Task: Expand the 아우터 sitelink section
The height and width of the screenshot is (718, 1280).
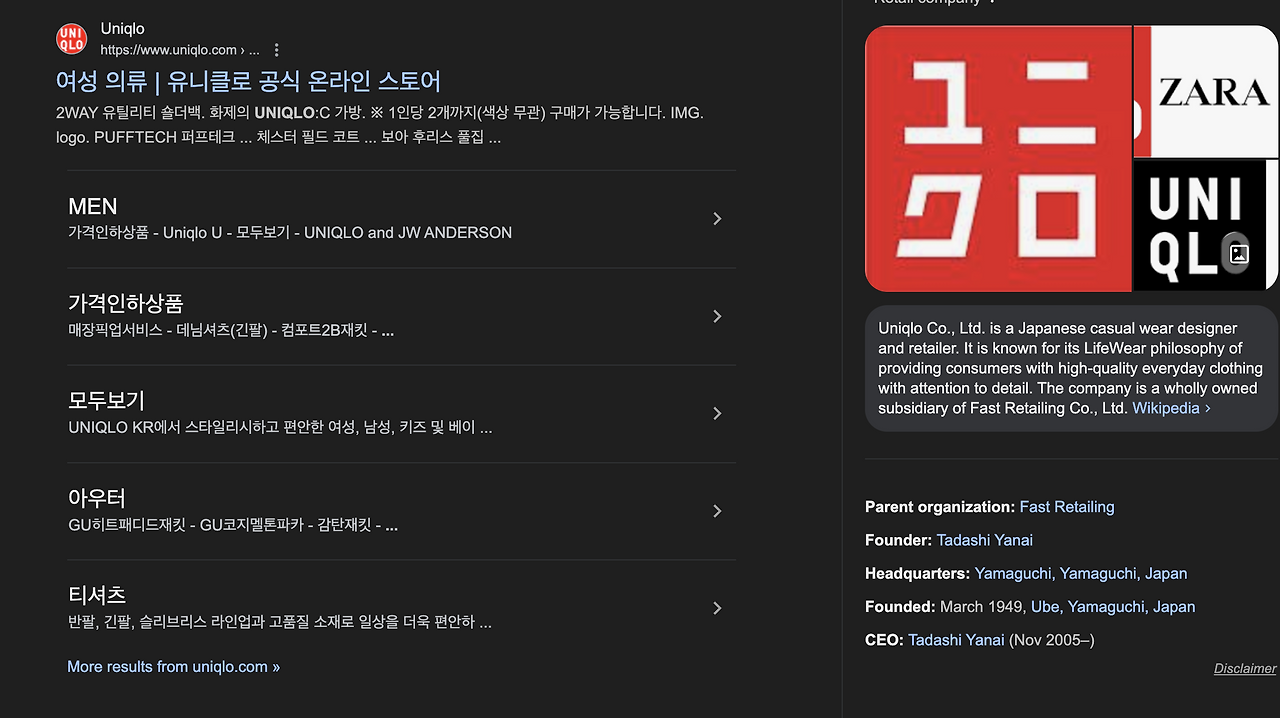Action: point(717,510)
